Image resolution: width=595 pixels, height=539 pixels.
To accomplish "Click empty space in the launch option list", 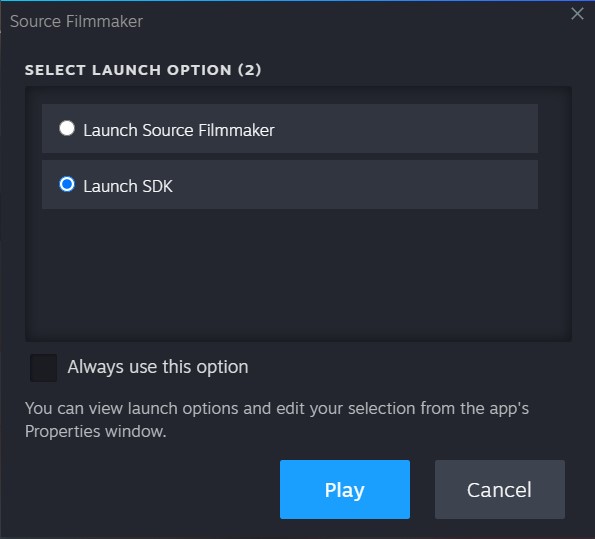I will pos(298,273).
